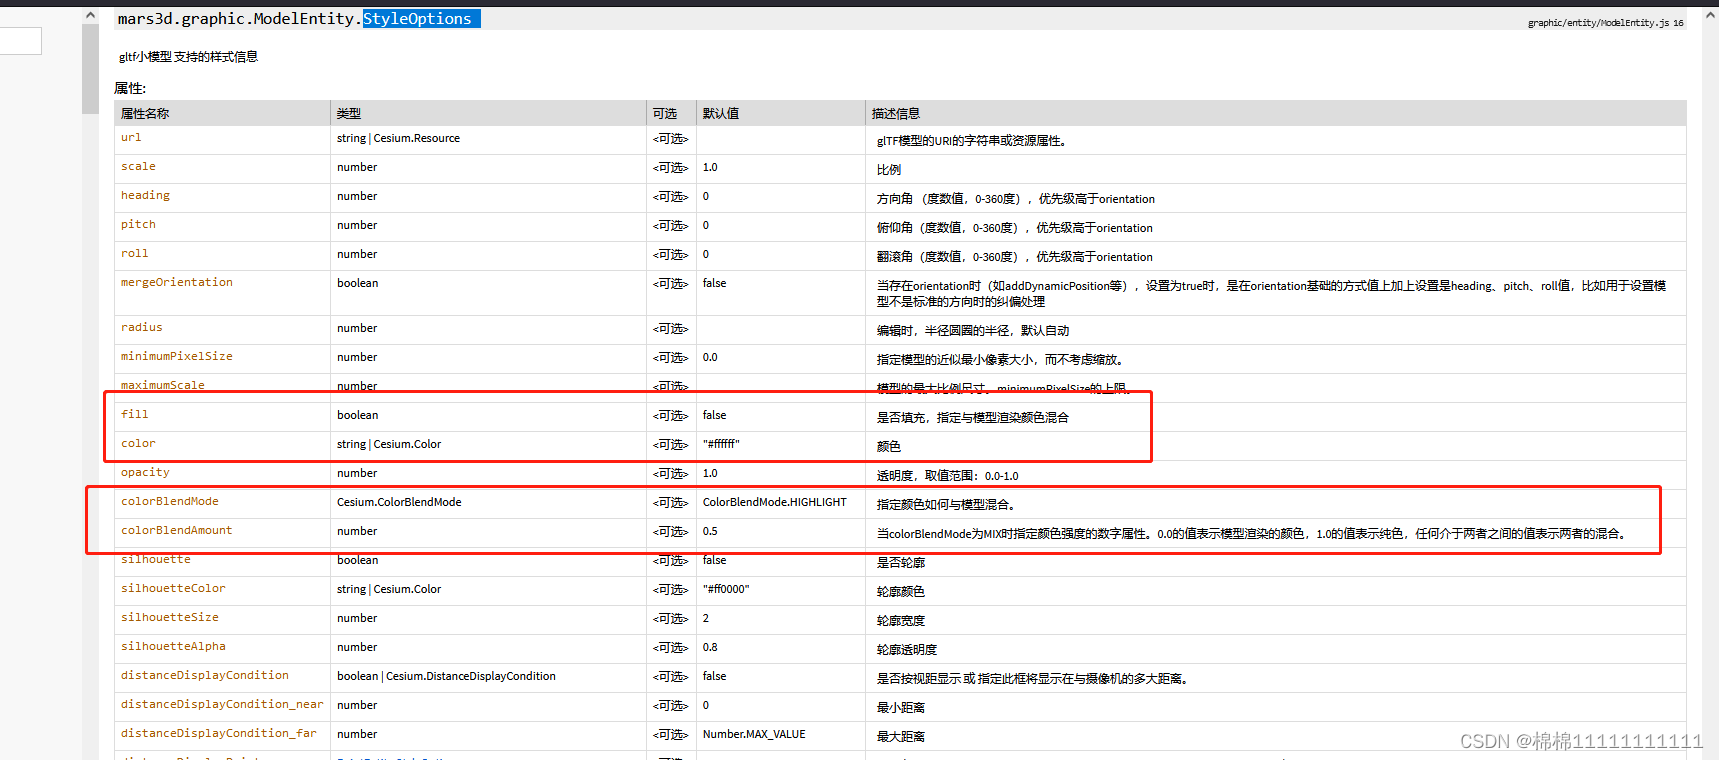
Task: Click the description '最大距离'
Action: (901, 737)
